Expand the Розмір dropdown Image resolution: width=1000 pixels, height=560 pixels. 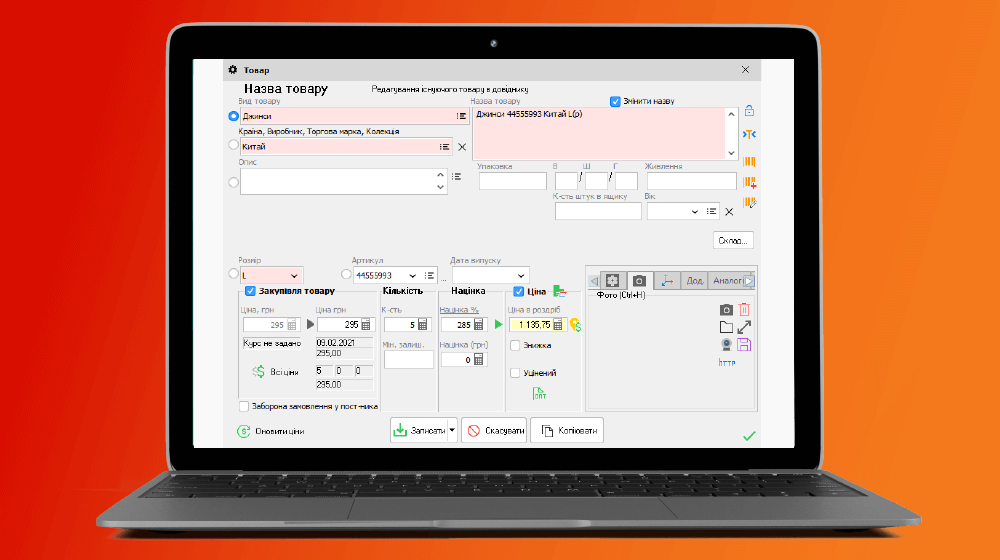click(294, 275)
